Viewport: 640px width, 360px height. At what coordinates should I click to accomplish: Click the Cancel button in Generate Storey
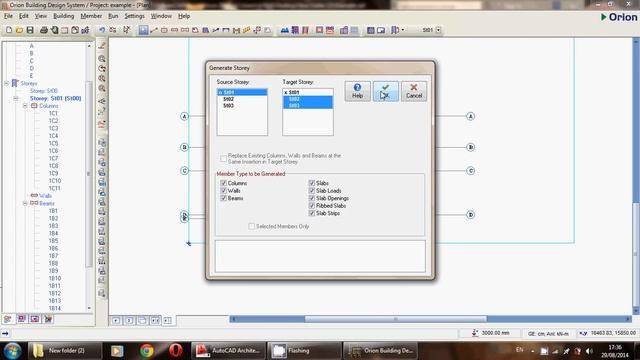[414, 91]
